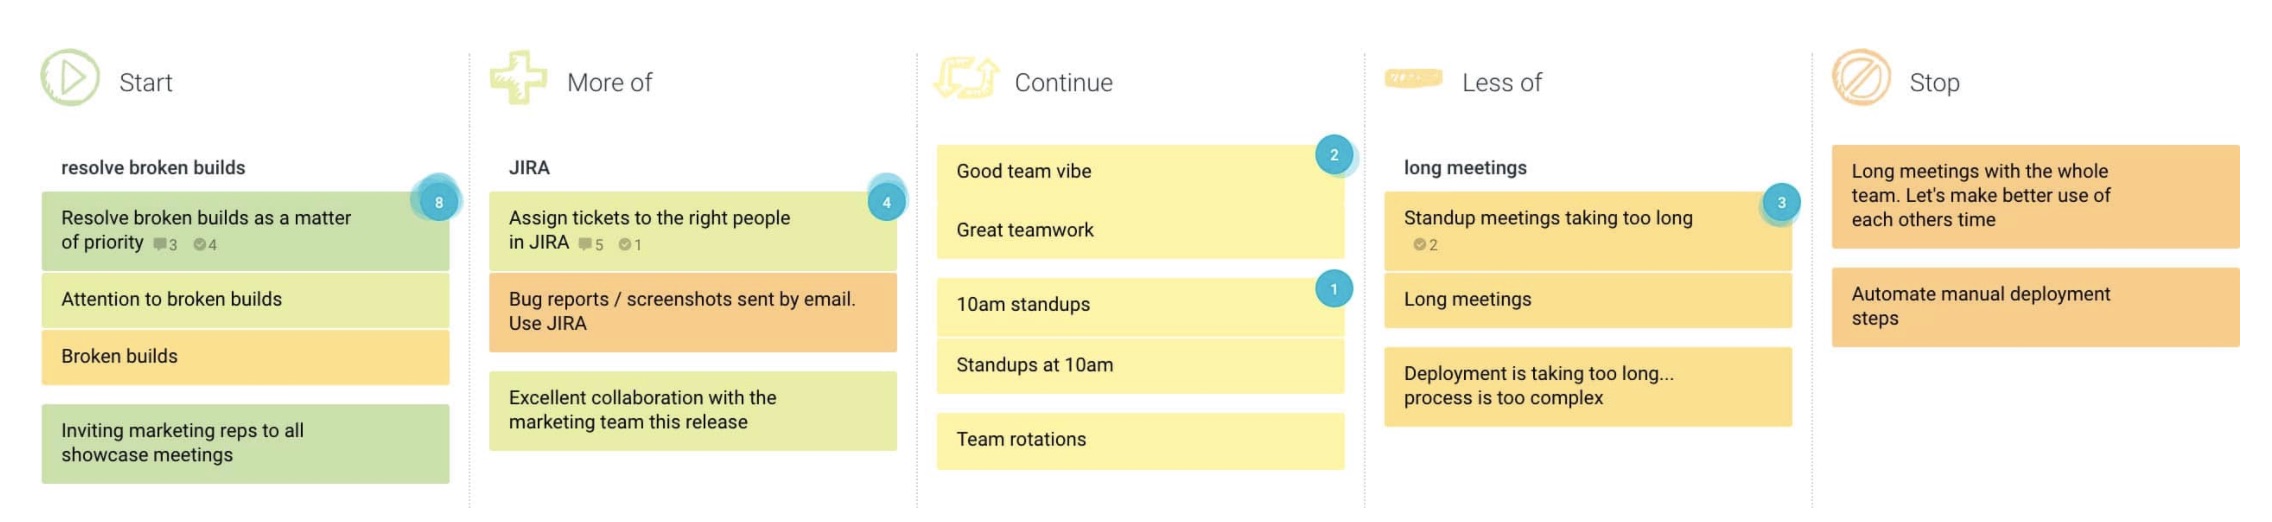Viewport: 2272px width, 522px height.
Task: Click the 8 votes badge on broken builds
Action: coord(438,202)
